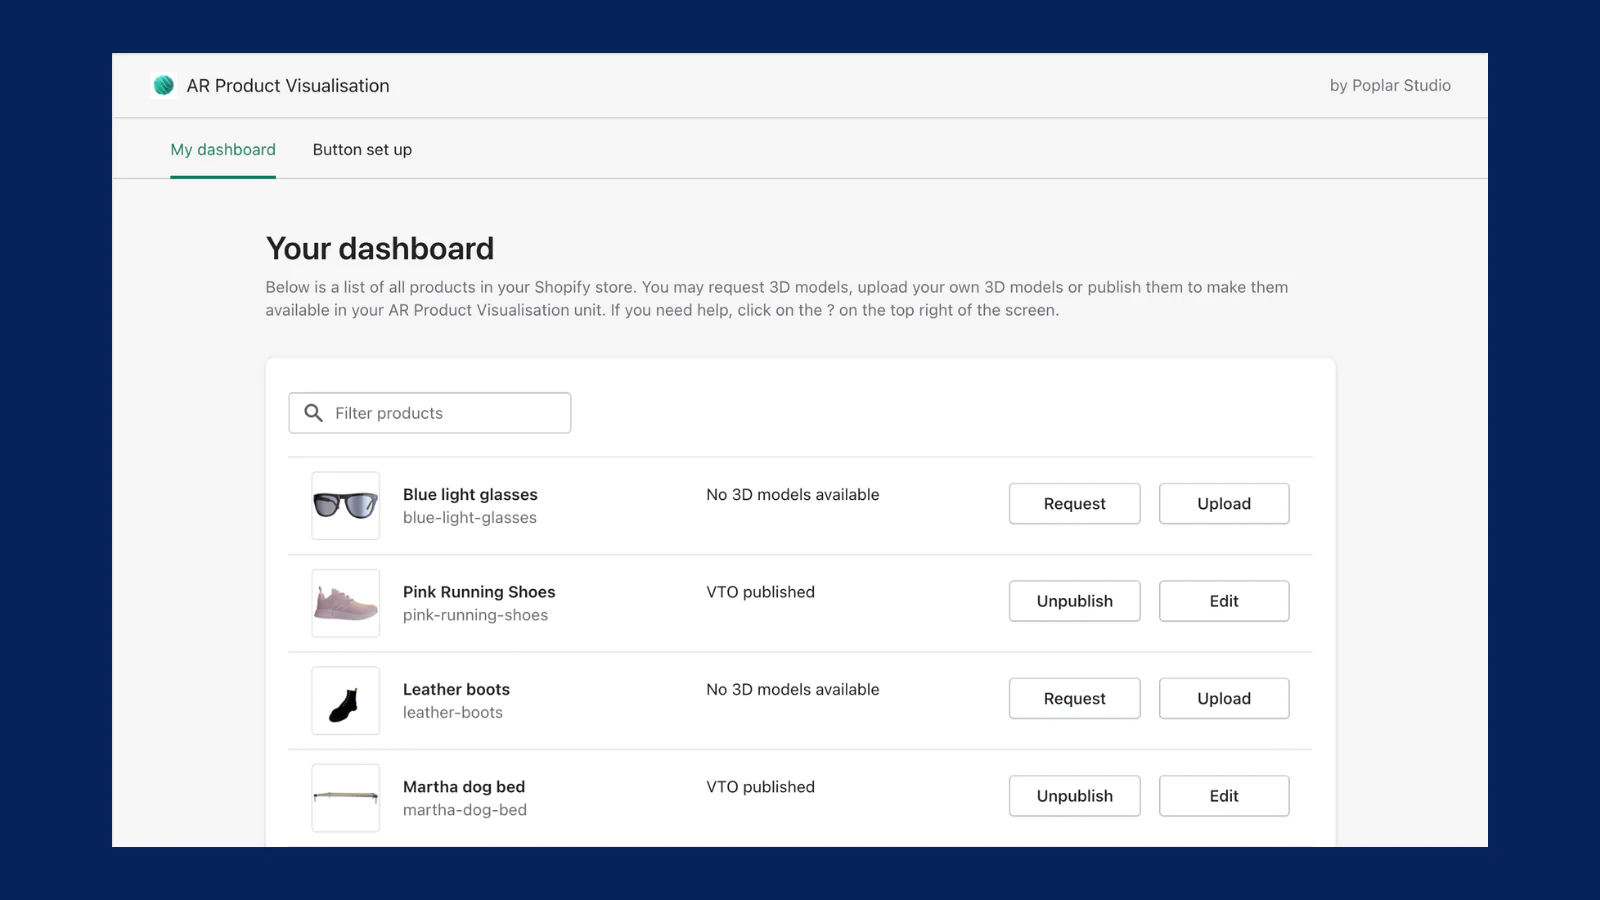This screenshot has height=900, width=1600.
Task: Select the Leather boots product name
Action: point(456,690)
